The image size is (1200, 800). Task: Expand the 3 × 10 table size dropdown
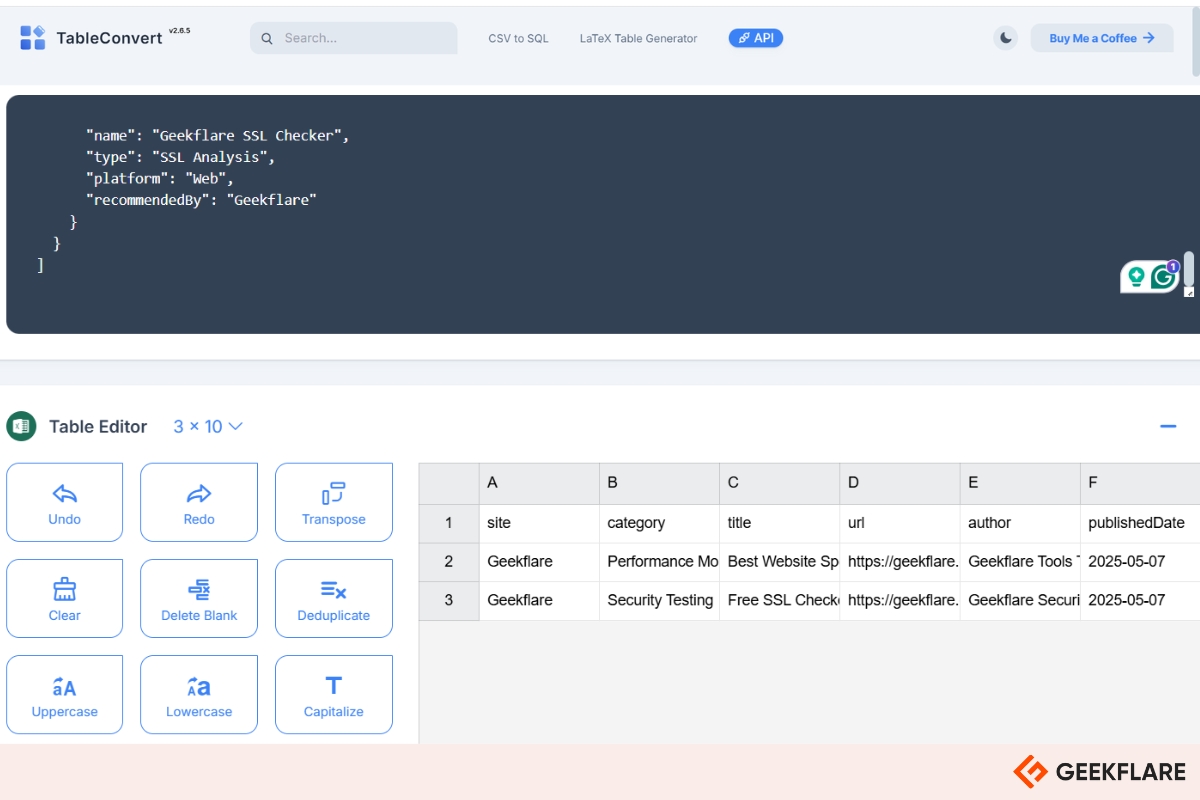point(208,426)
